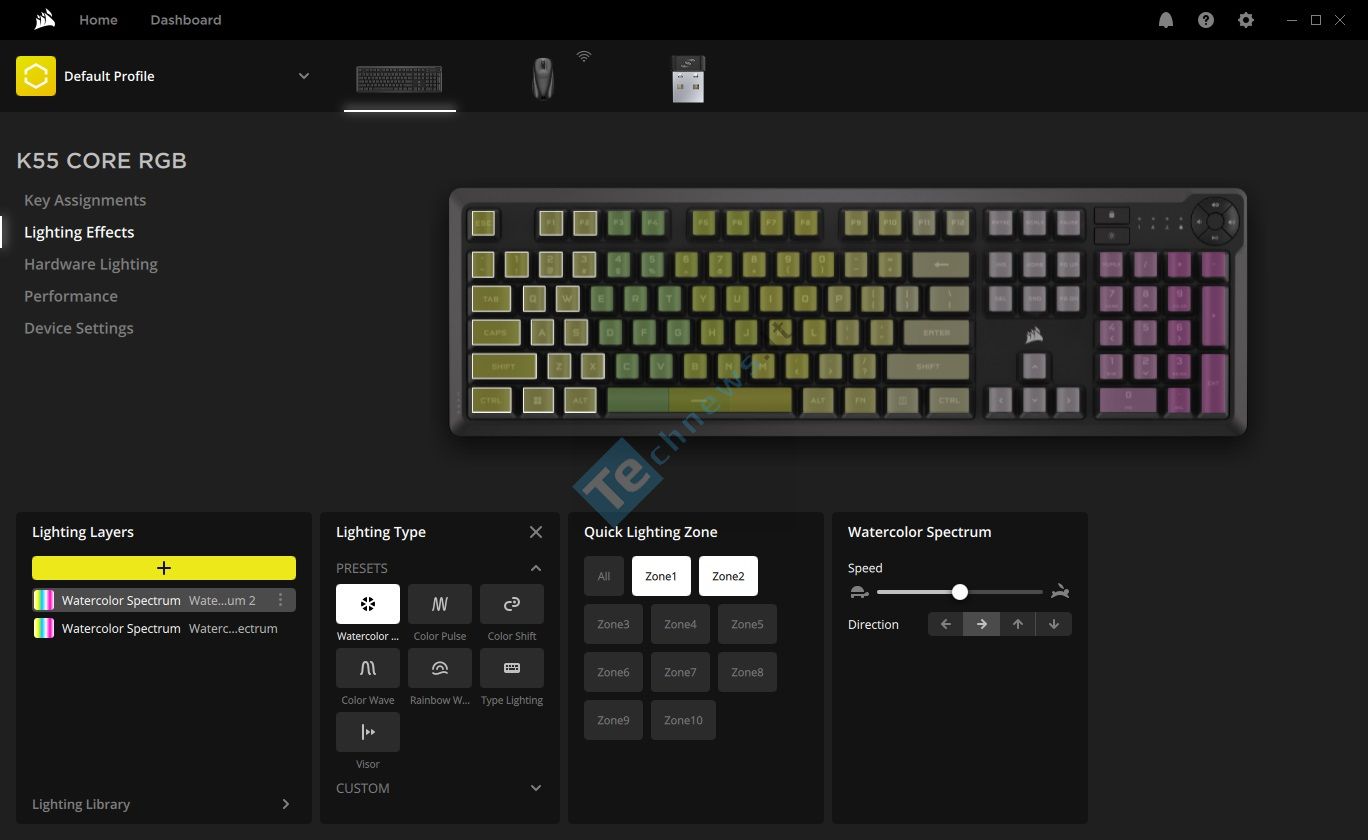Image resolution: width=1368 pixels, height=840 pixels.
Task: Select the wireless mouse device
Action: coord(542,78)
